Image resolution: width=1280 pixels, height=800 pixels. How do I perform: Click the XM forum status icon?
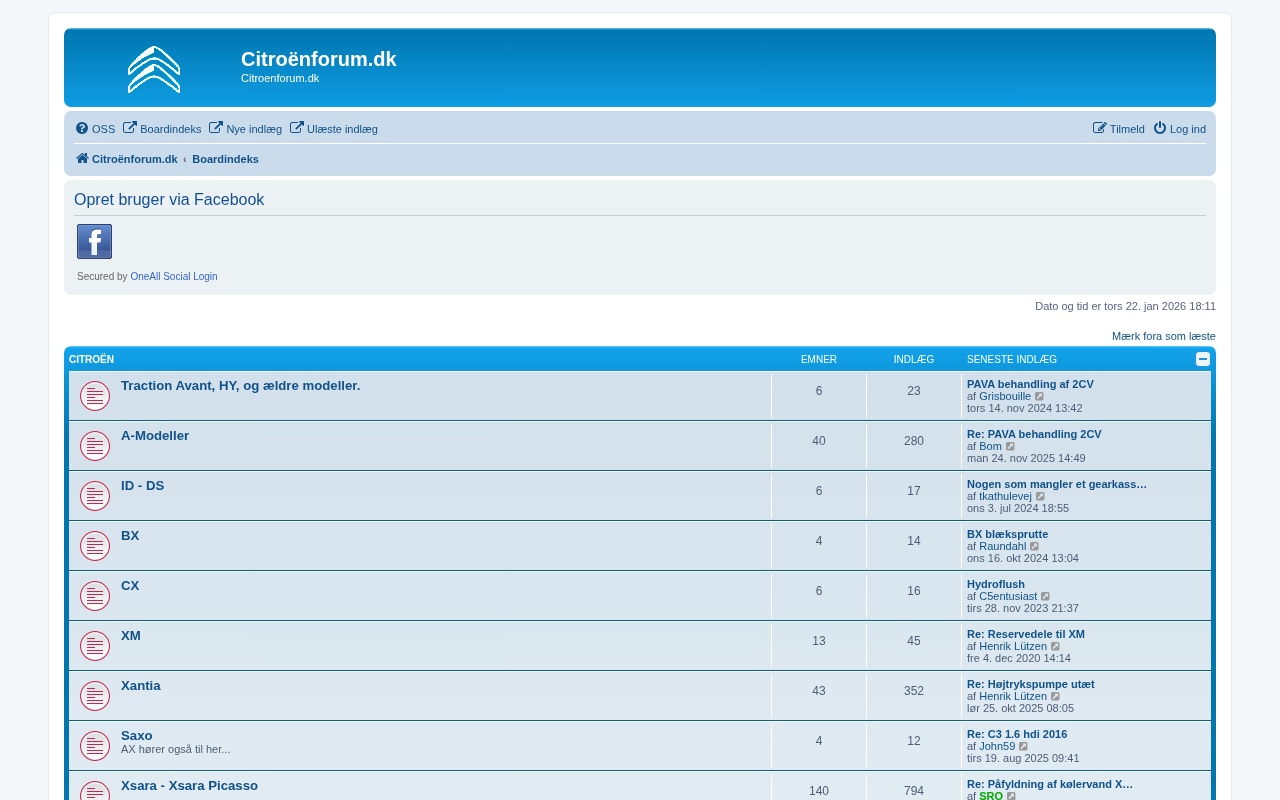[95, 646]
